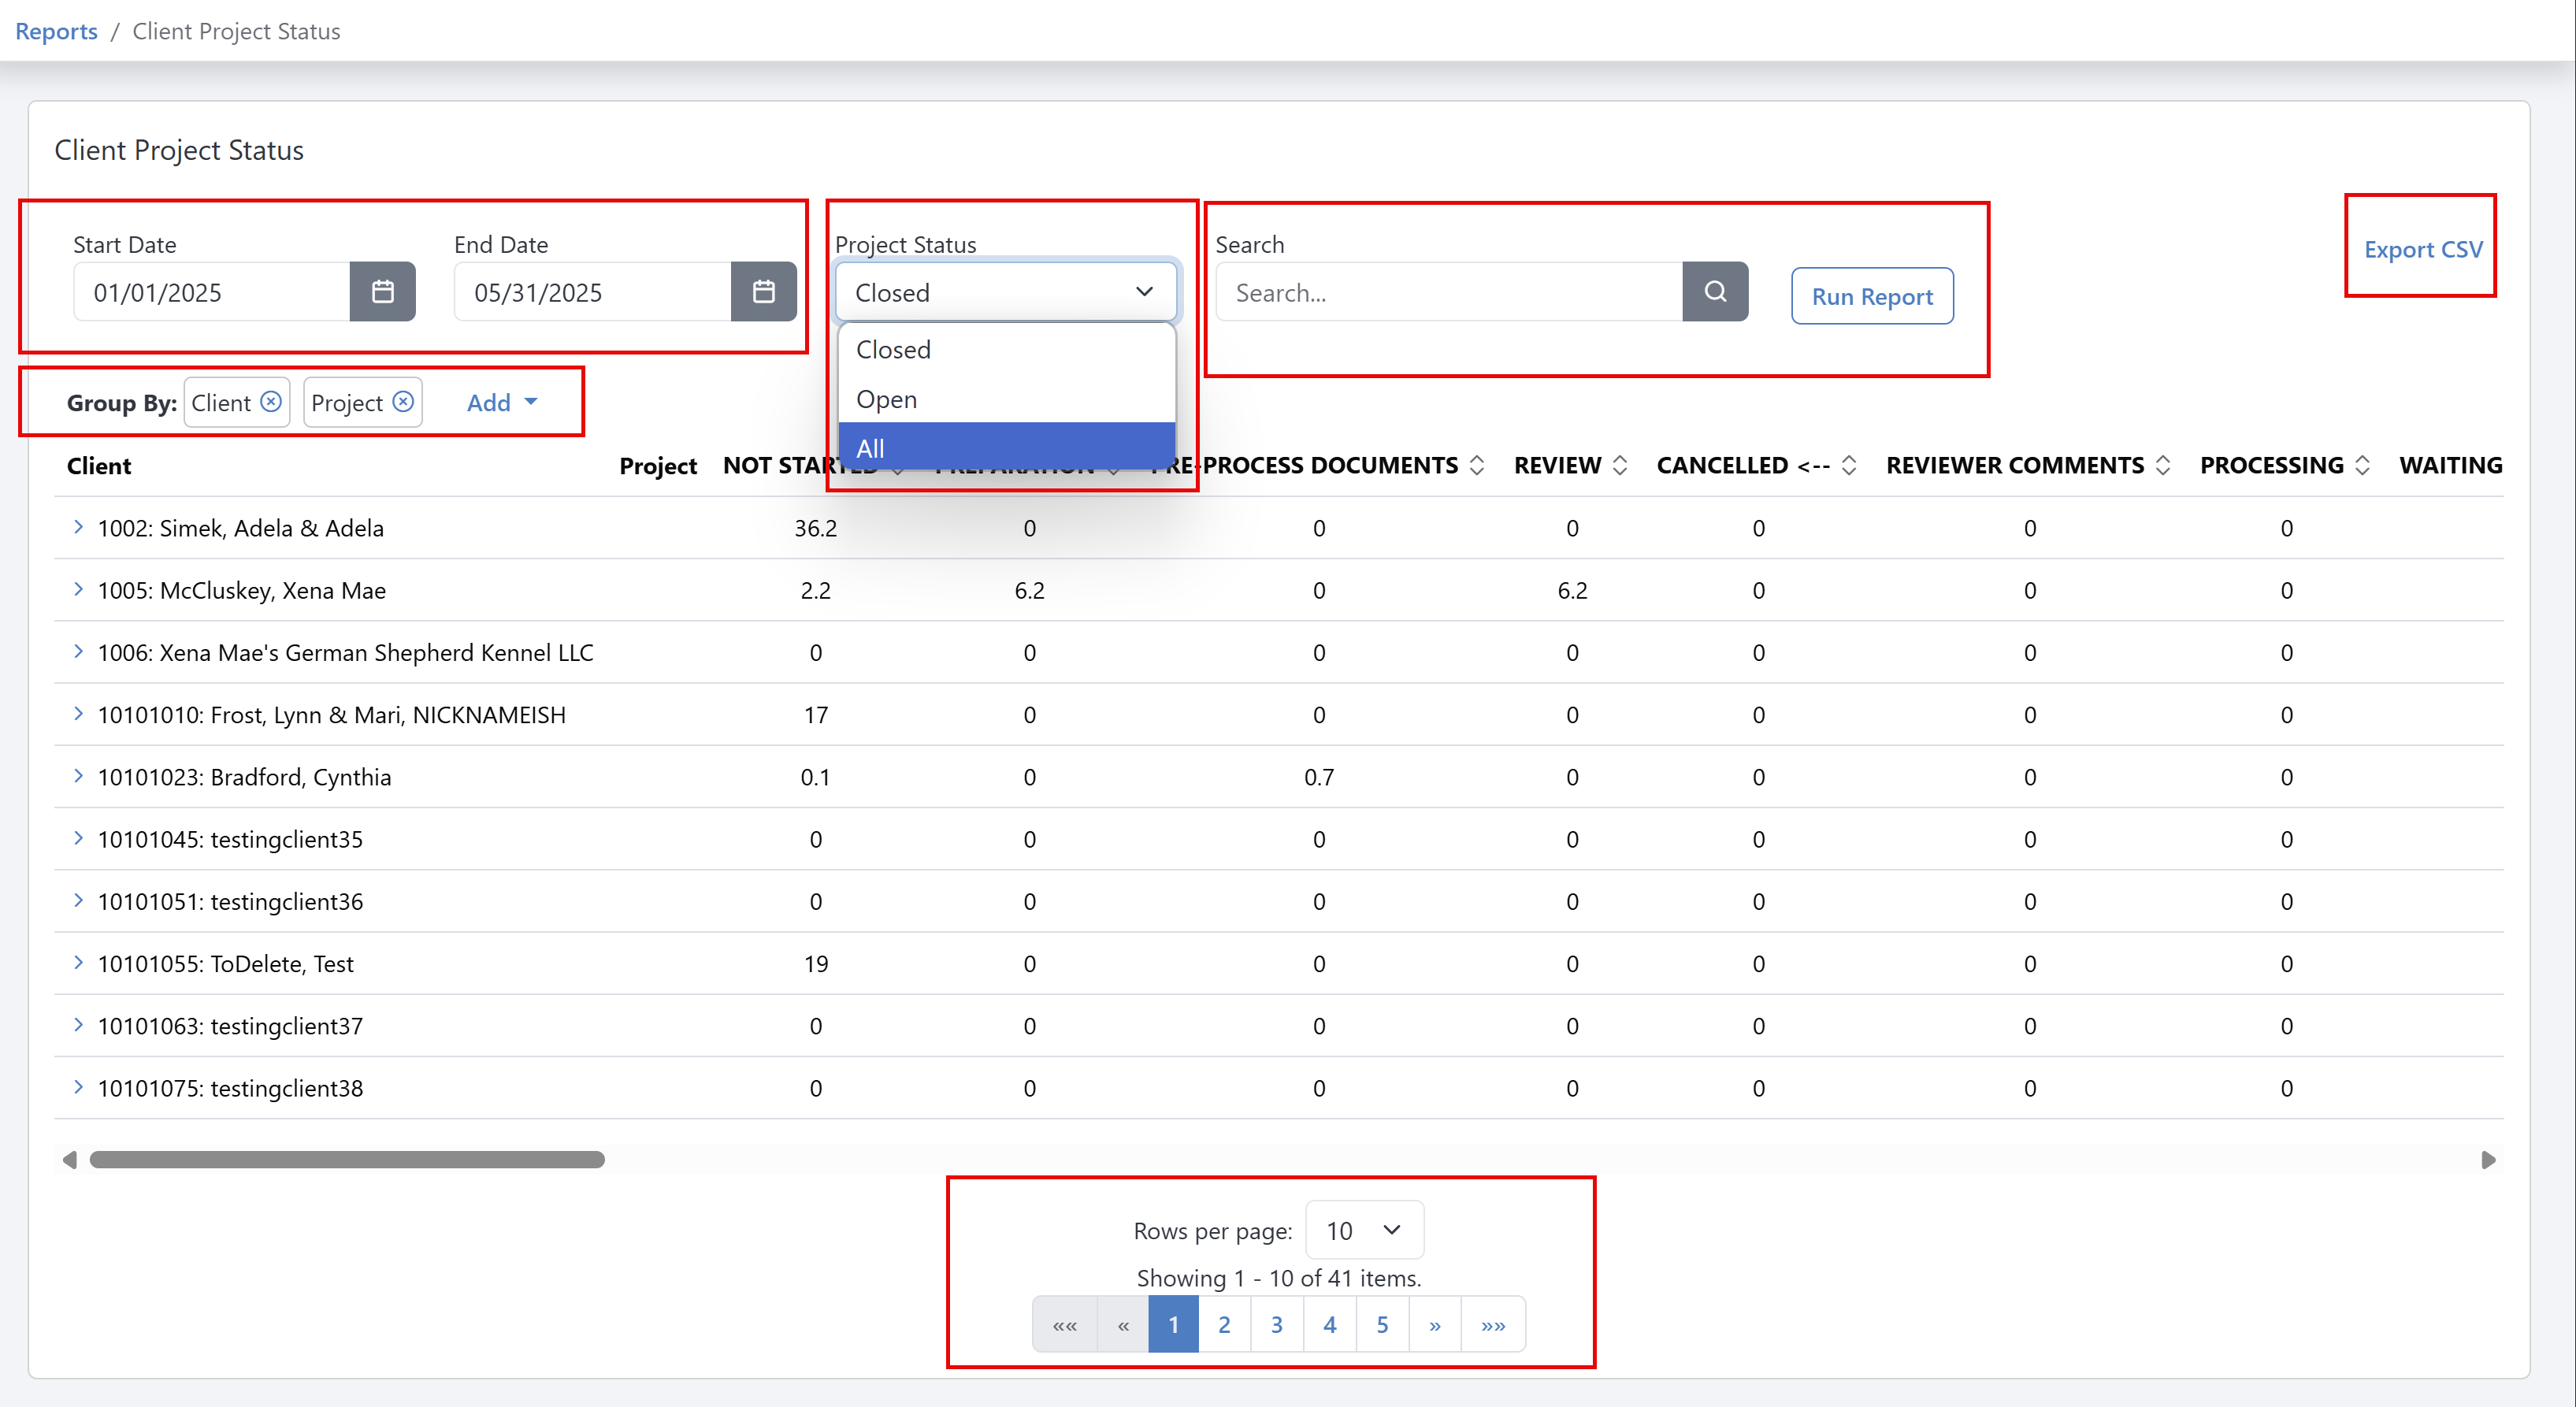Click the horizontal table scrollbar thumb

coord(346,1160)
